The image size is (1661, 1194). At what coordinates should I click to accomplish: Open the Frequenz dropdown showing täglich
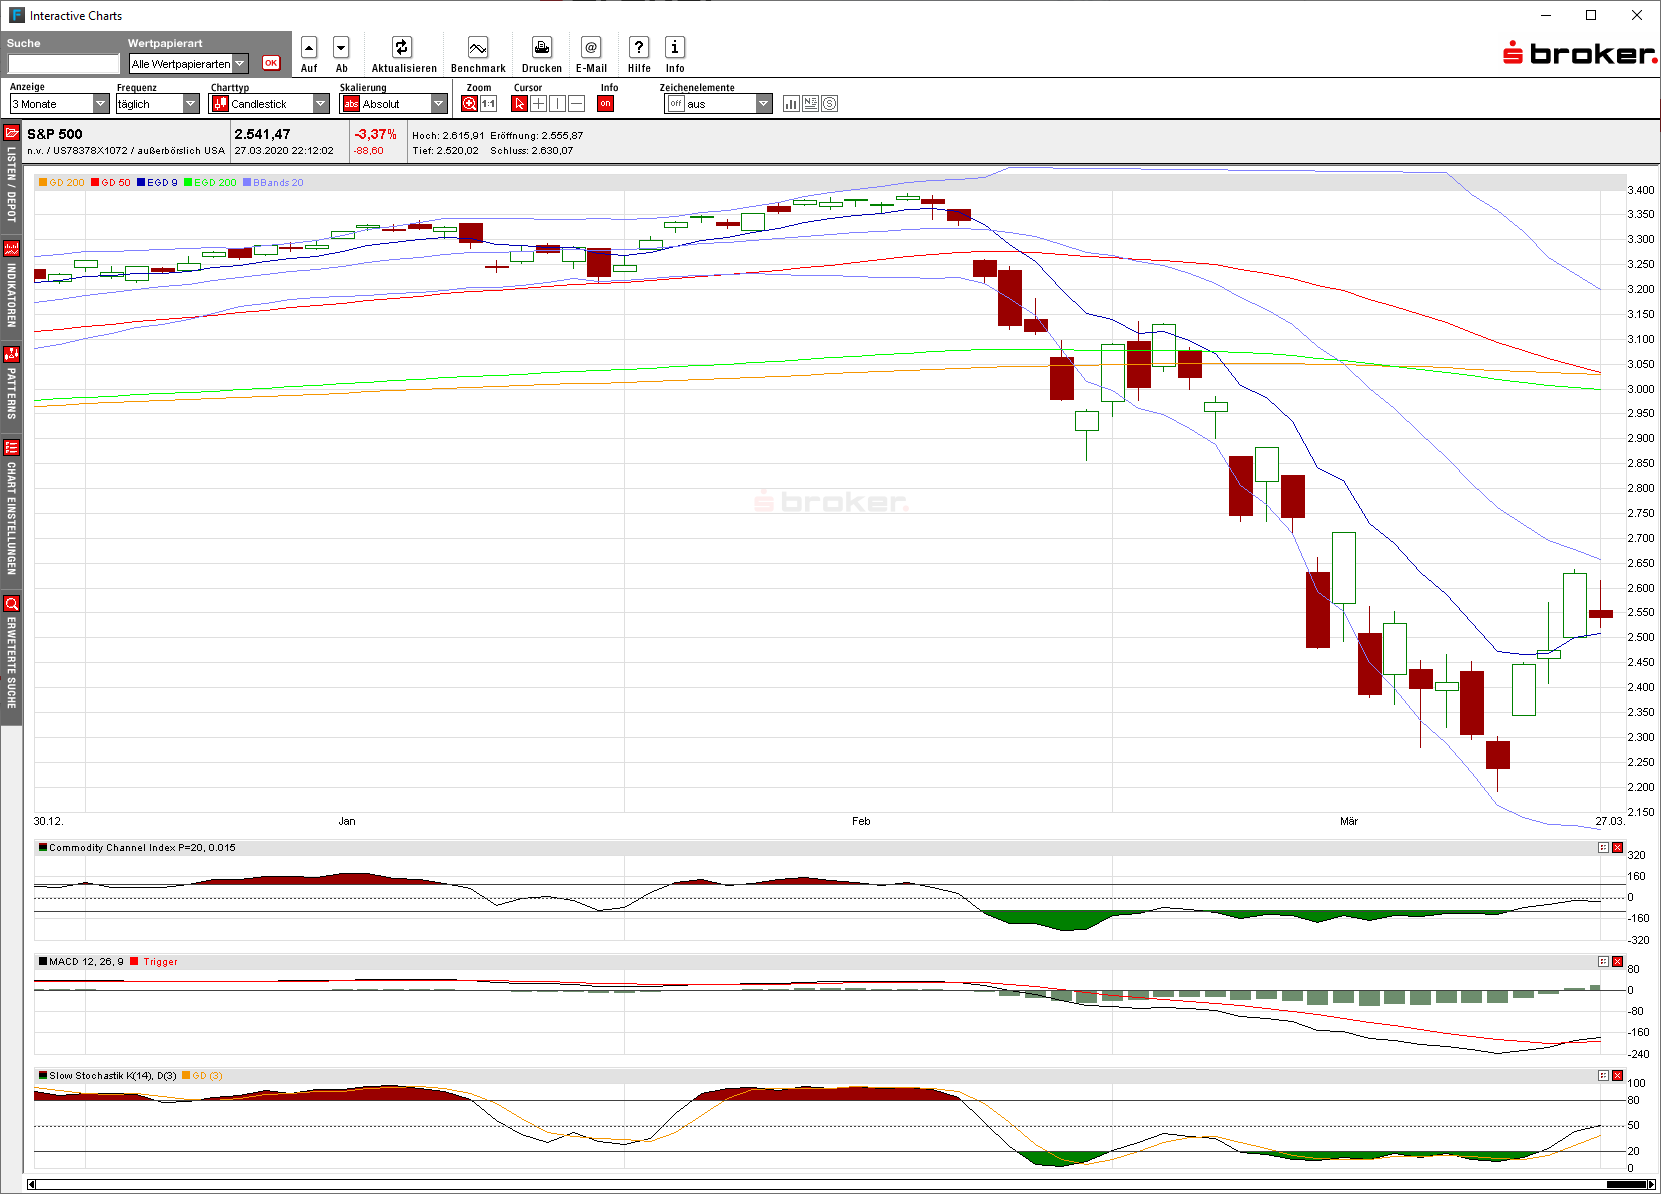tap(190, 103)
